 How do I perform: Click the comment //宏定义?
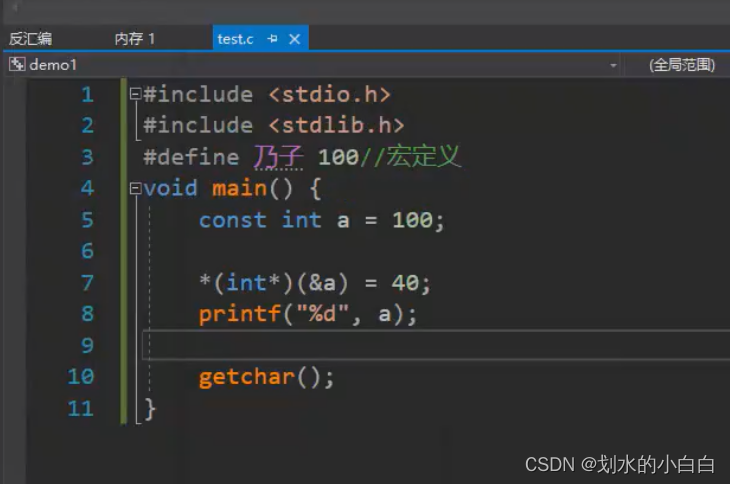point(410,156)
